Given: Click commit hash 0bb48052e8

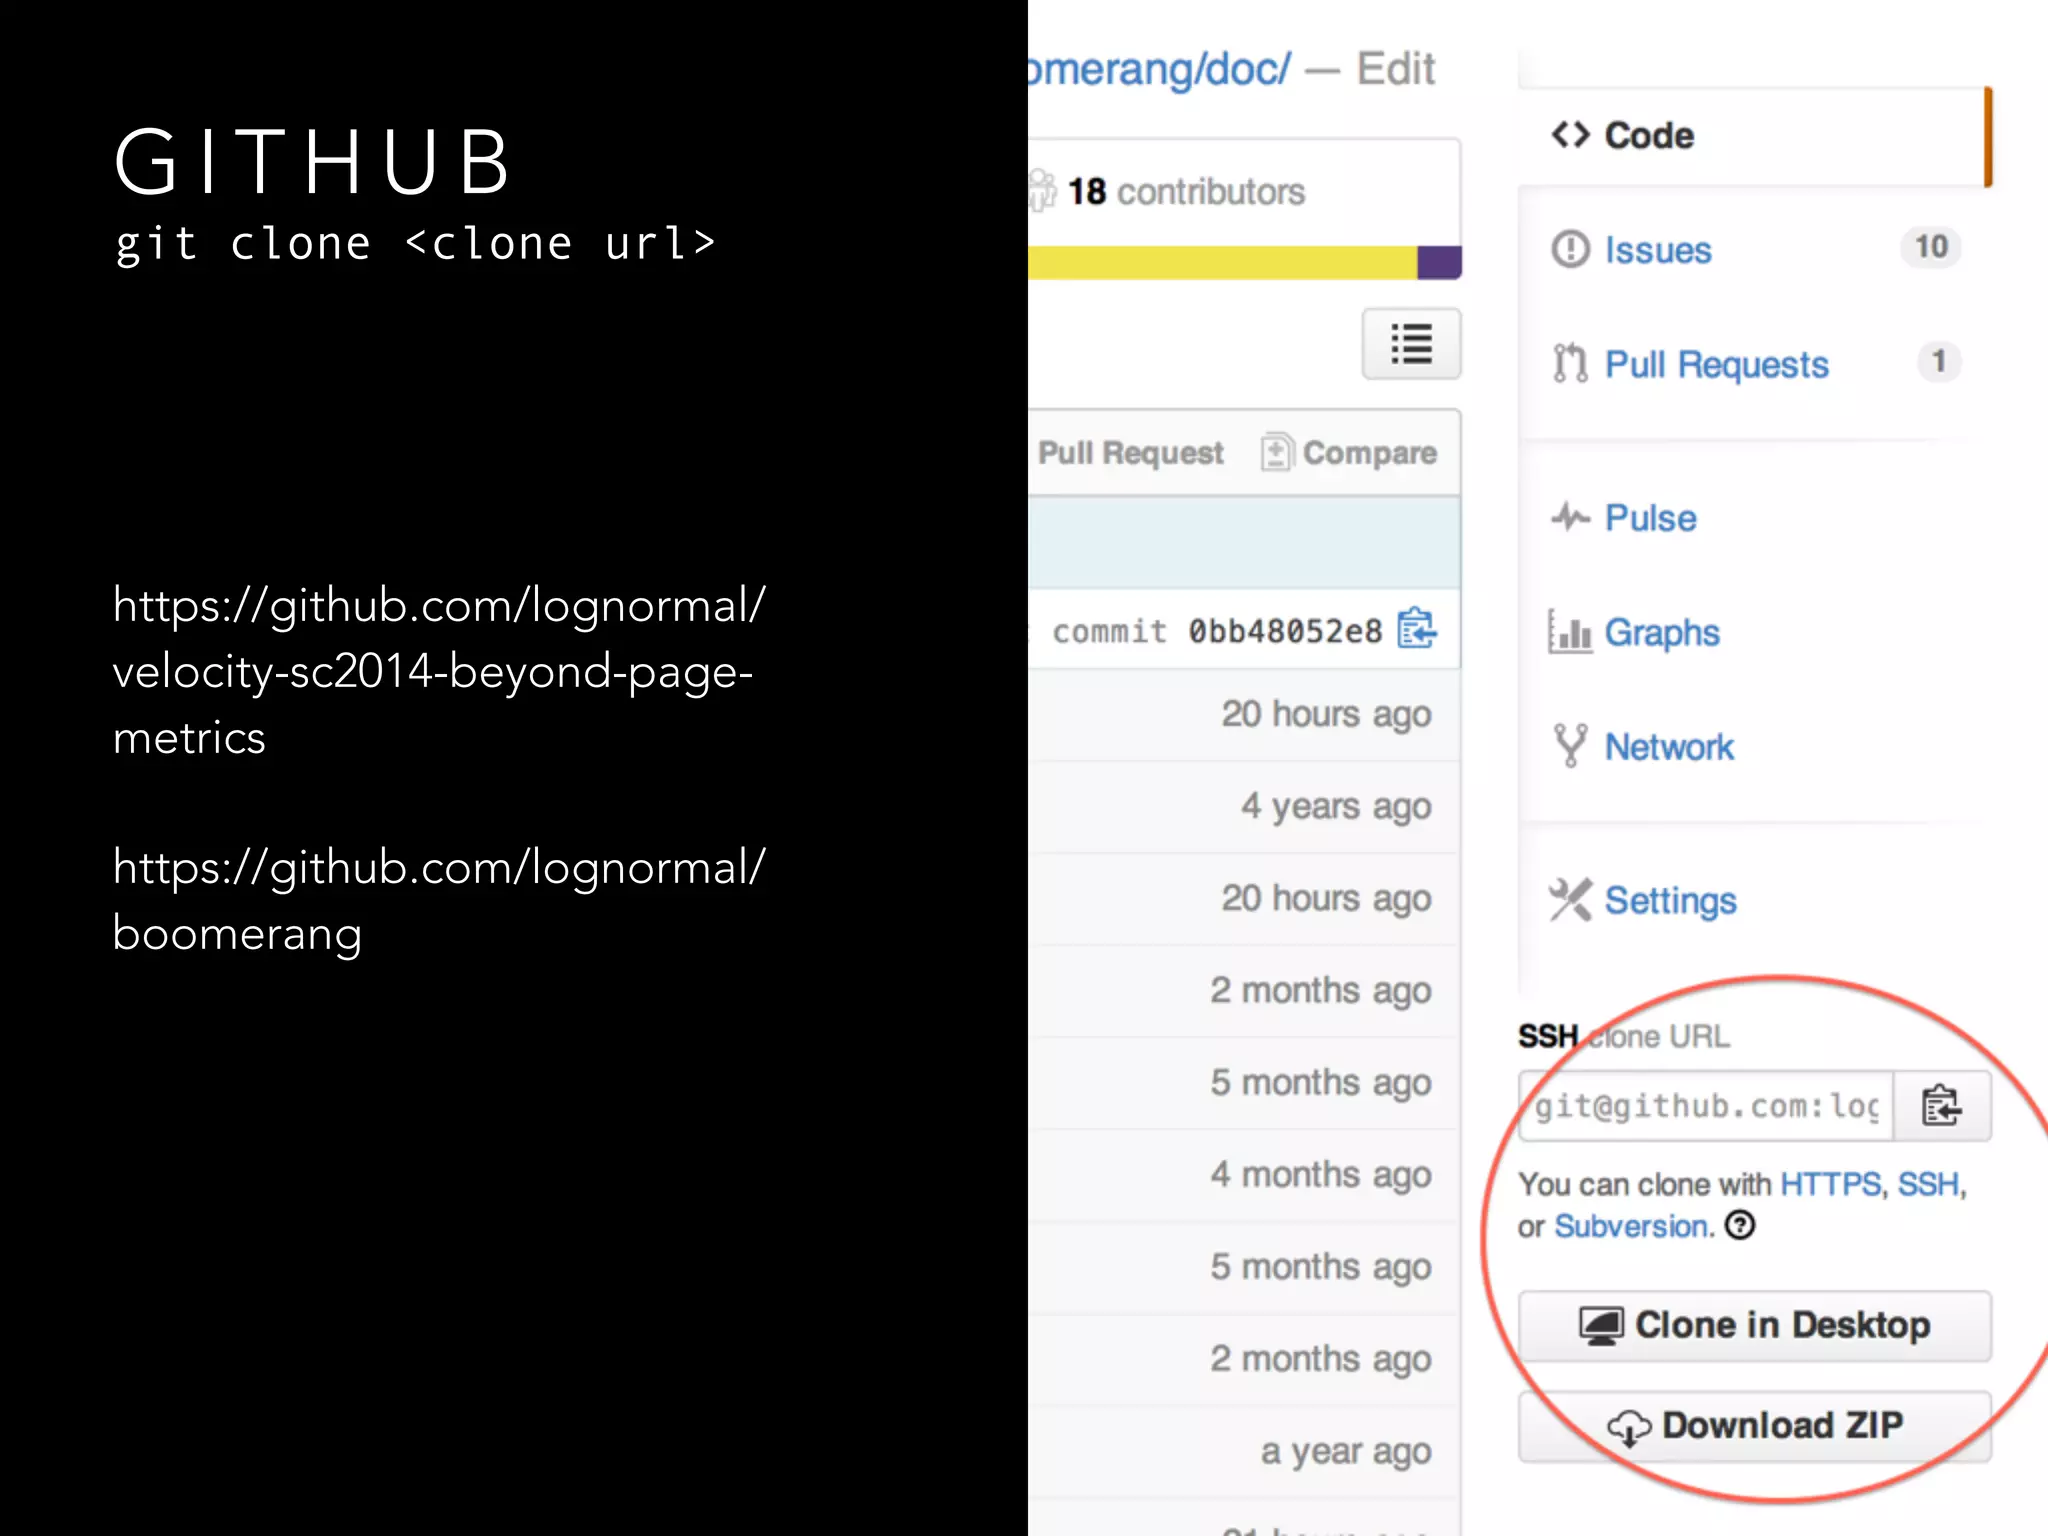Looking at the screenshot, I should pyautogui.click(x=1285, y=631).
